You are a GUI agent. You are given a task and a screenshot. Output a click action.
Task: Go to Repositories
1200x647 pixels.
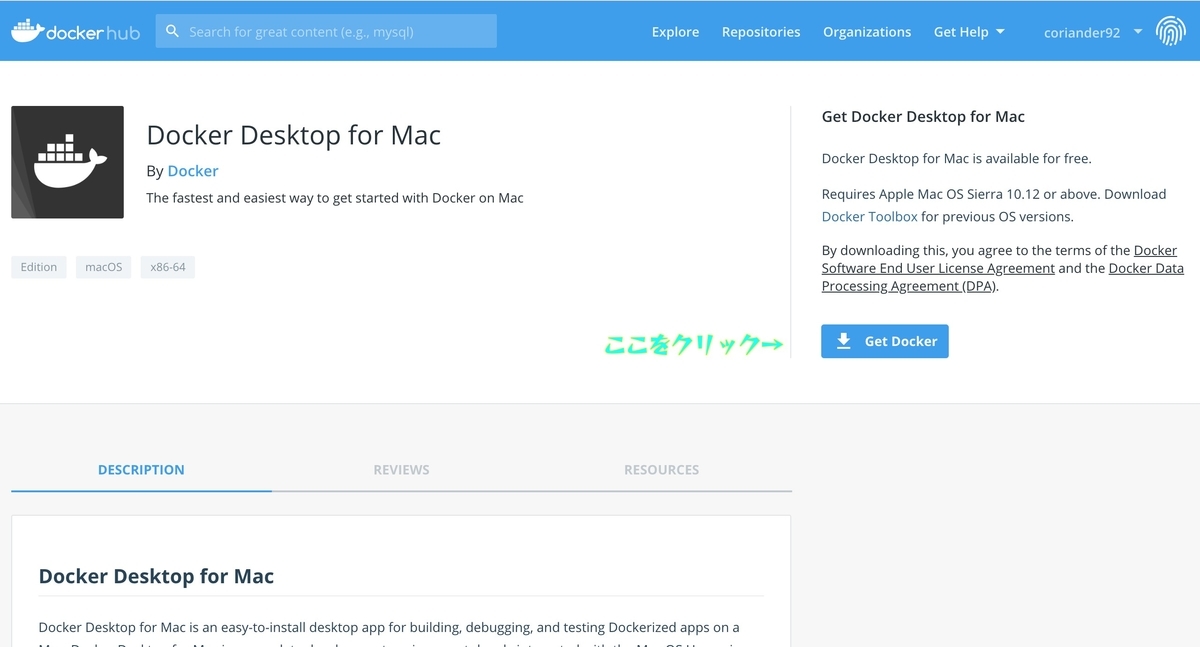pos(761,32)
